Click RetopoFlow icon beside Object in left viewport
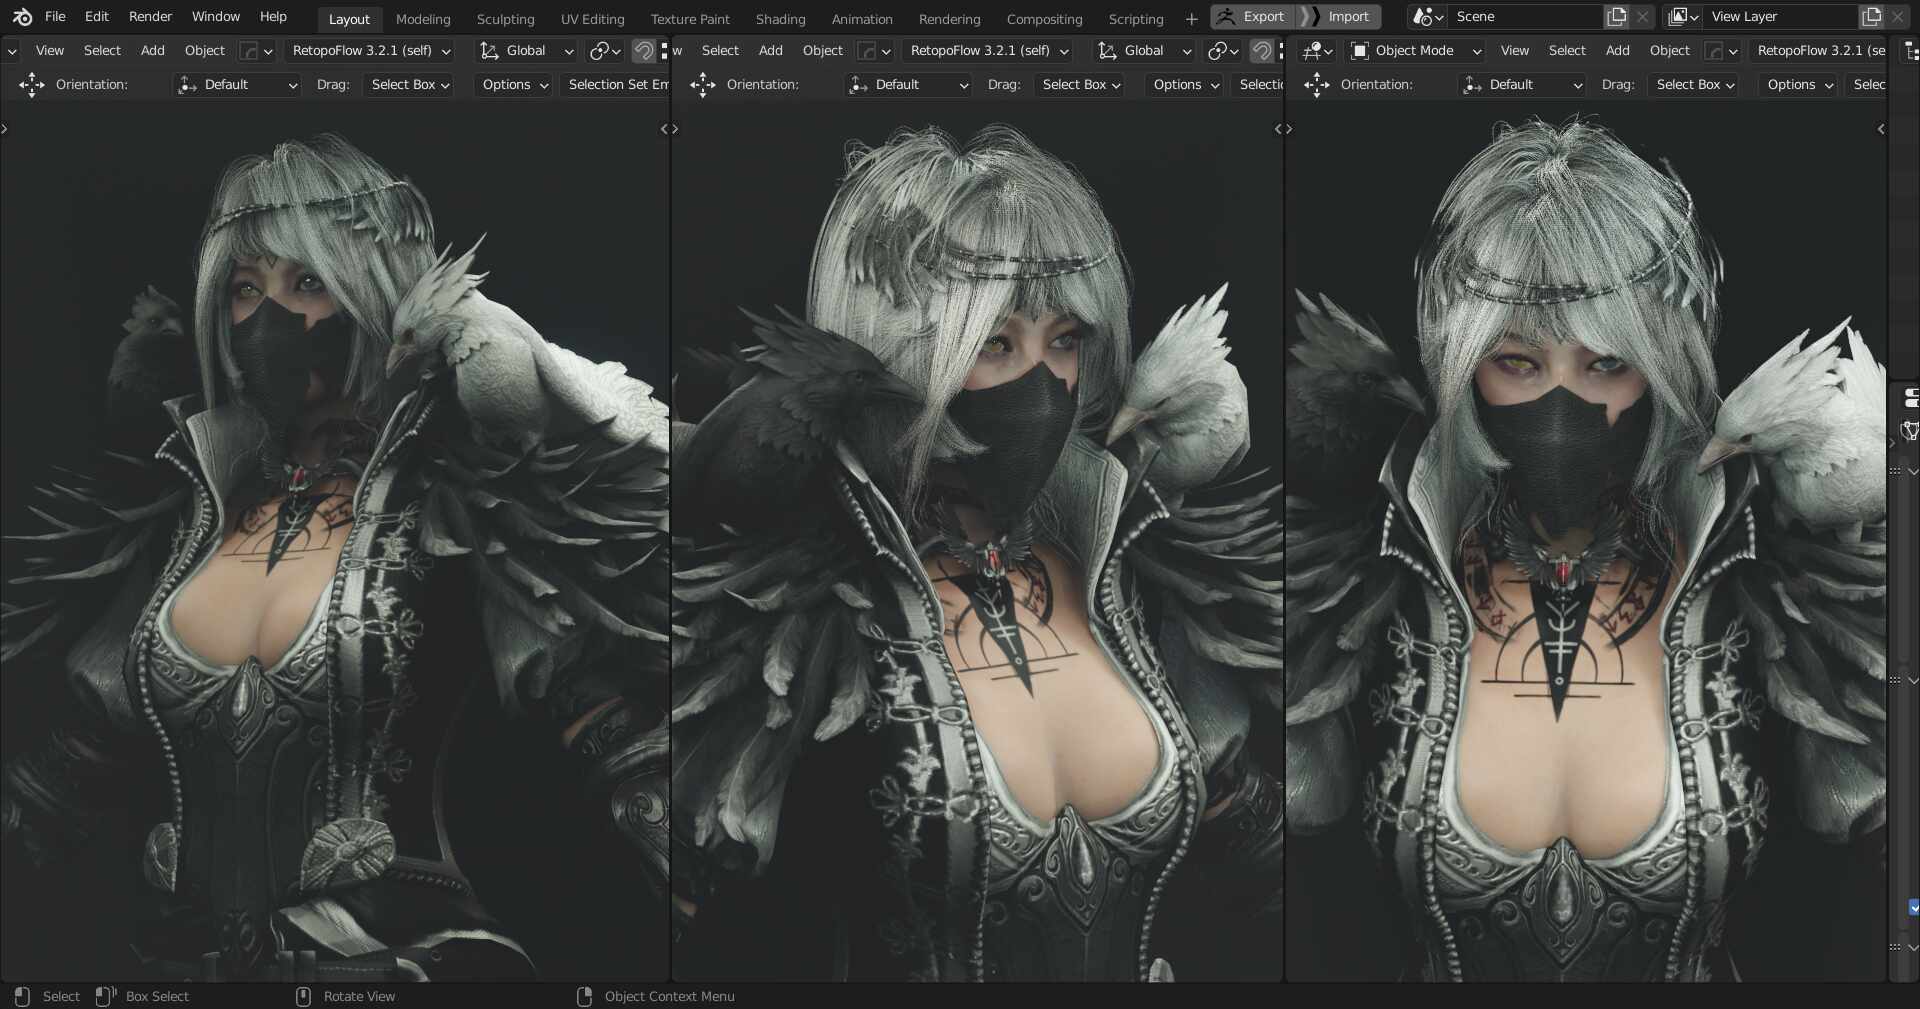 (x=256, y=51)
